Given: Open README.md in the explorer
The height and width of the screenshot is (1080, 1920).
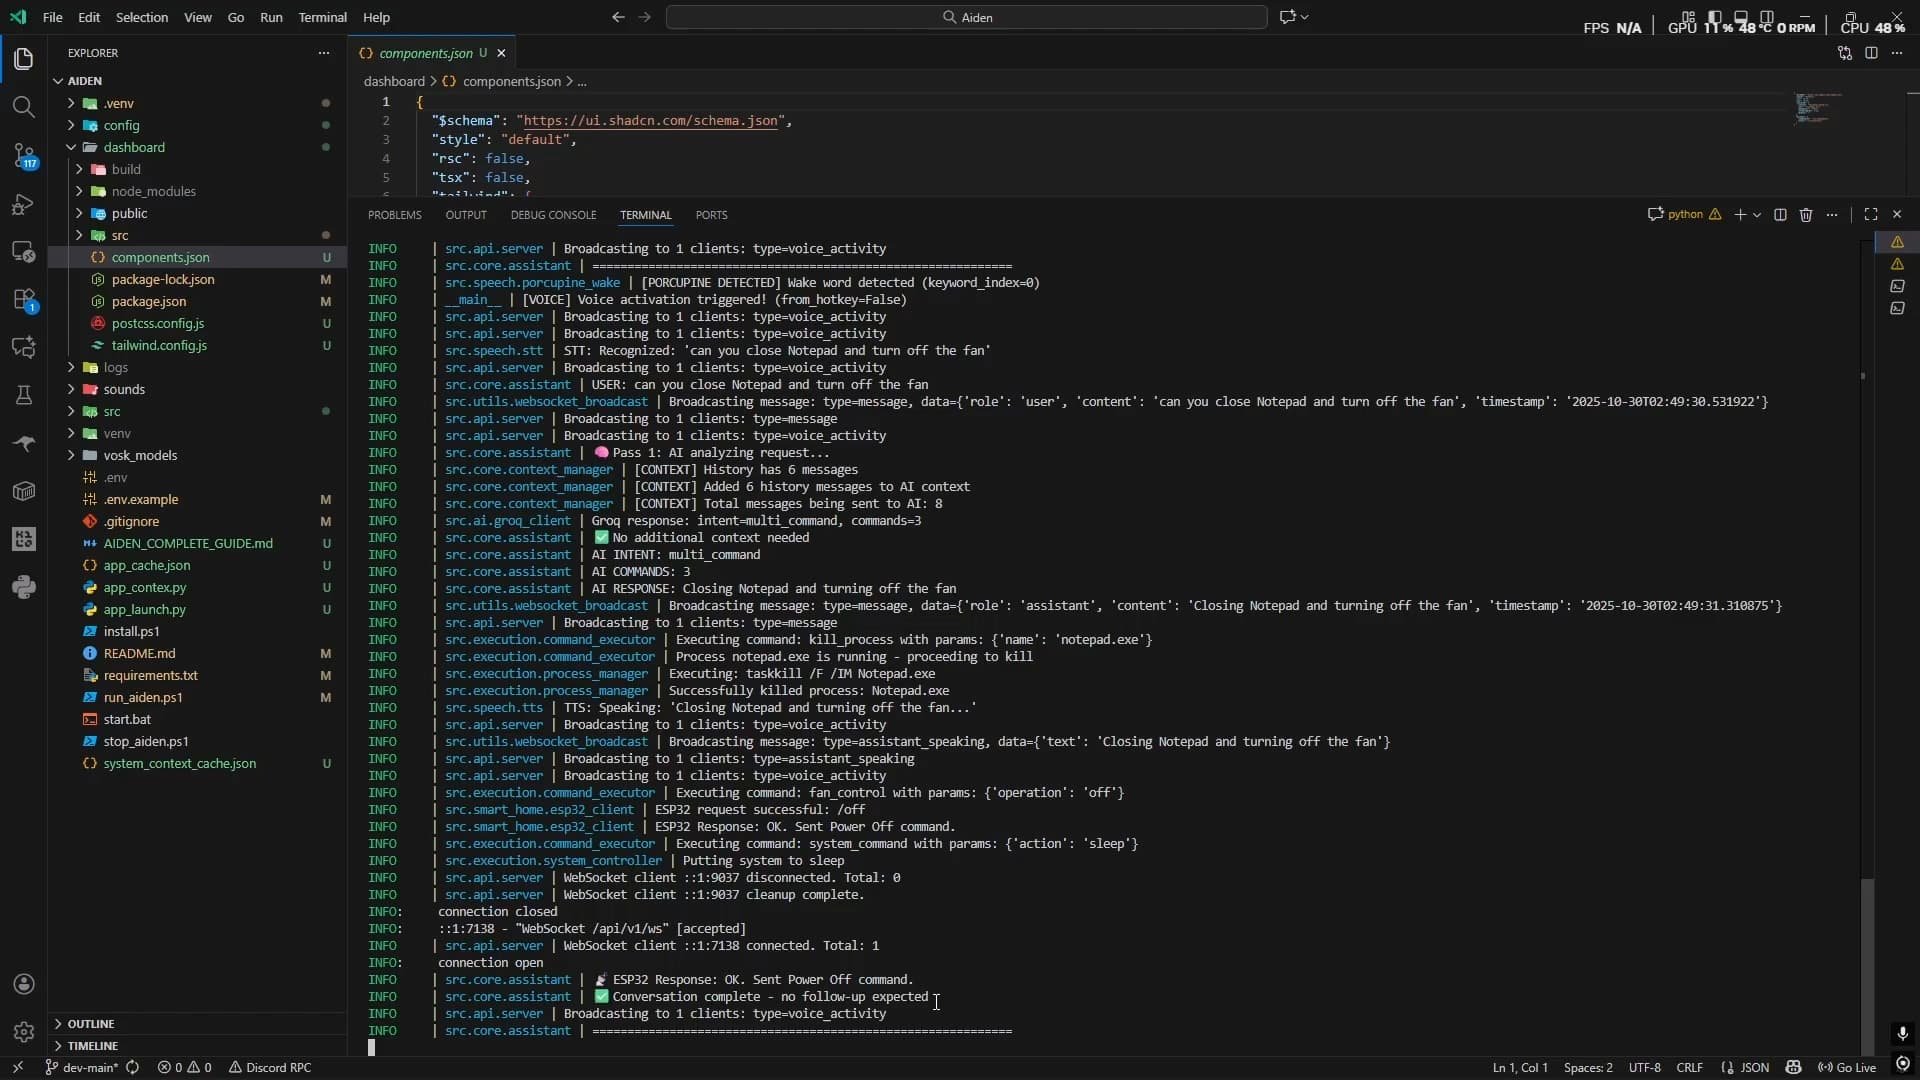Looking at the screenshot, I should click(x=139, y=653).
